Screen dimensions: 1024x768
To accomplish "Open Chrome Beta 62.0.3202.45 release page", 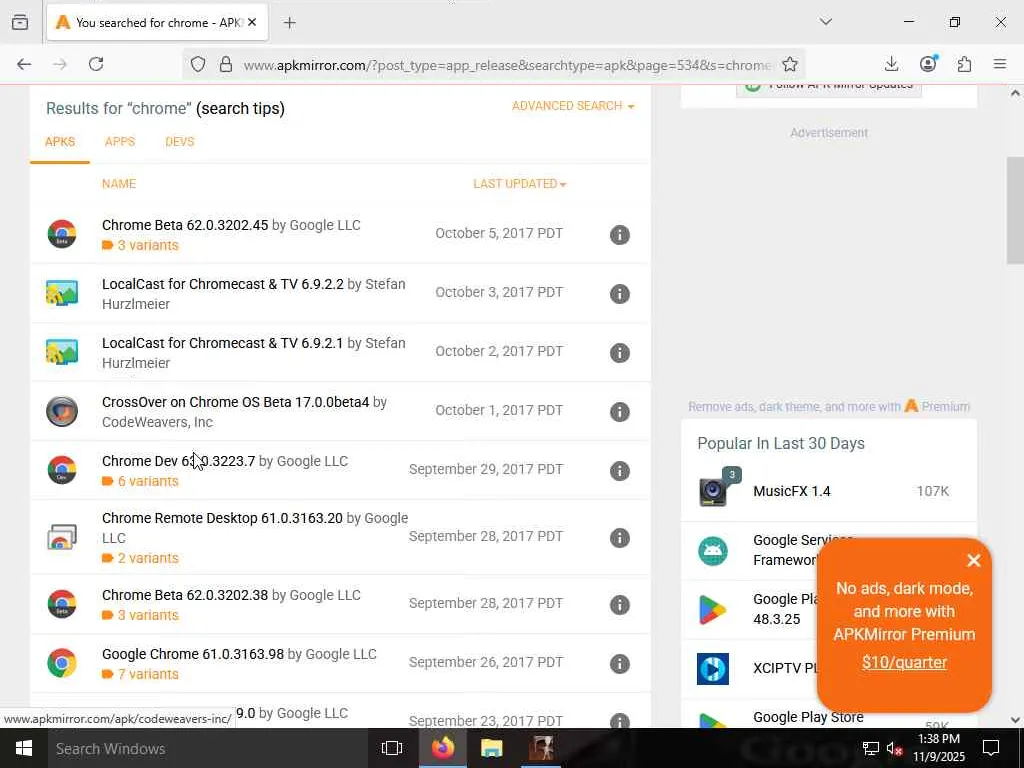I will click(185, 225).
